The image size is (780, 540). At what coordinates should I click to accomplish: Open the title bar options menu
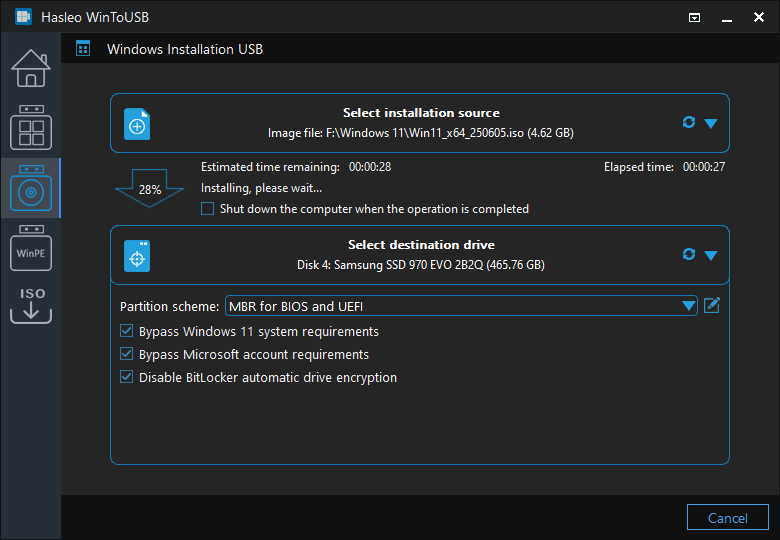(695, 17)
